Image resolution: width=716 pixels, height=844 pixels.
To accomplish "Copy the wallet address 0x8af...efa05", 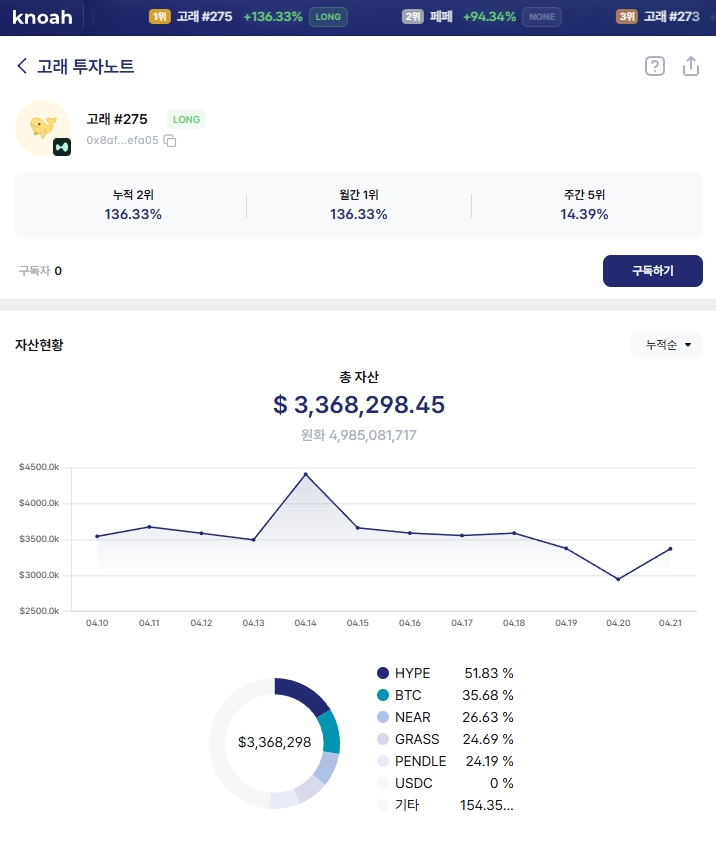I will [x=170, y=141].
